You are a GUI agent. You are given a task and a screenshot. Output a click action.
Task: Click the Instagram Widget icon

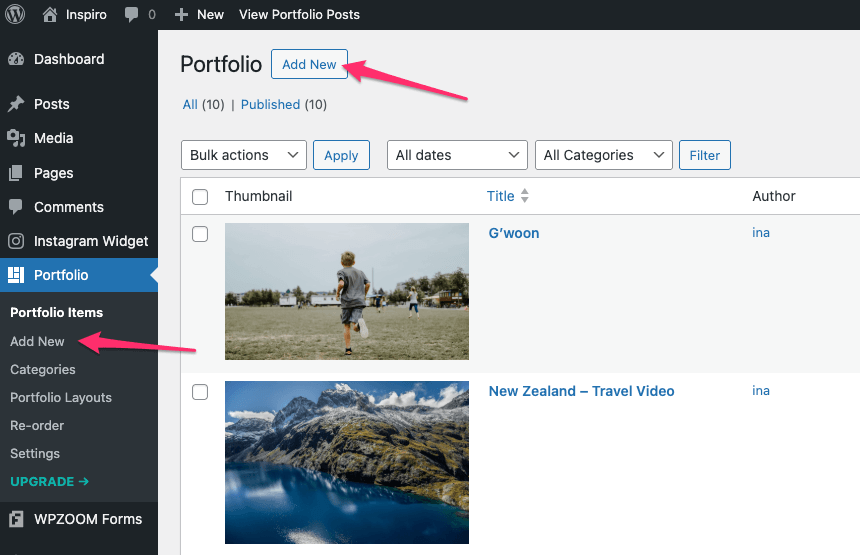16,241
